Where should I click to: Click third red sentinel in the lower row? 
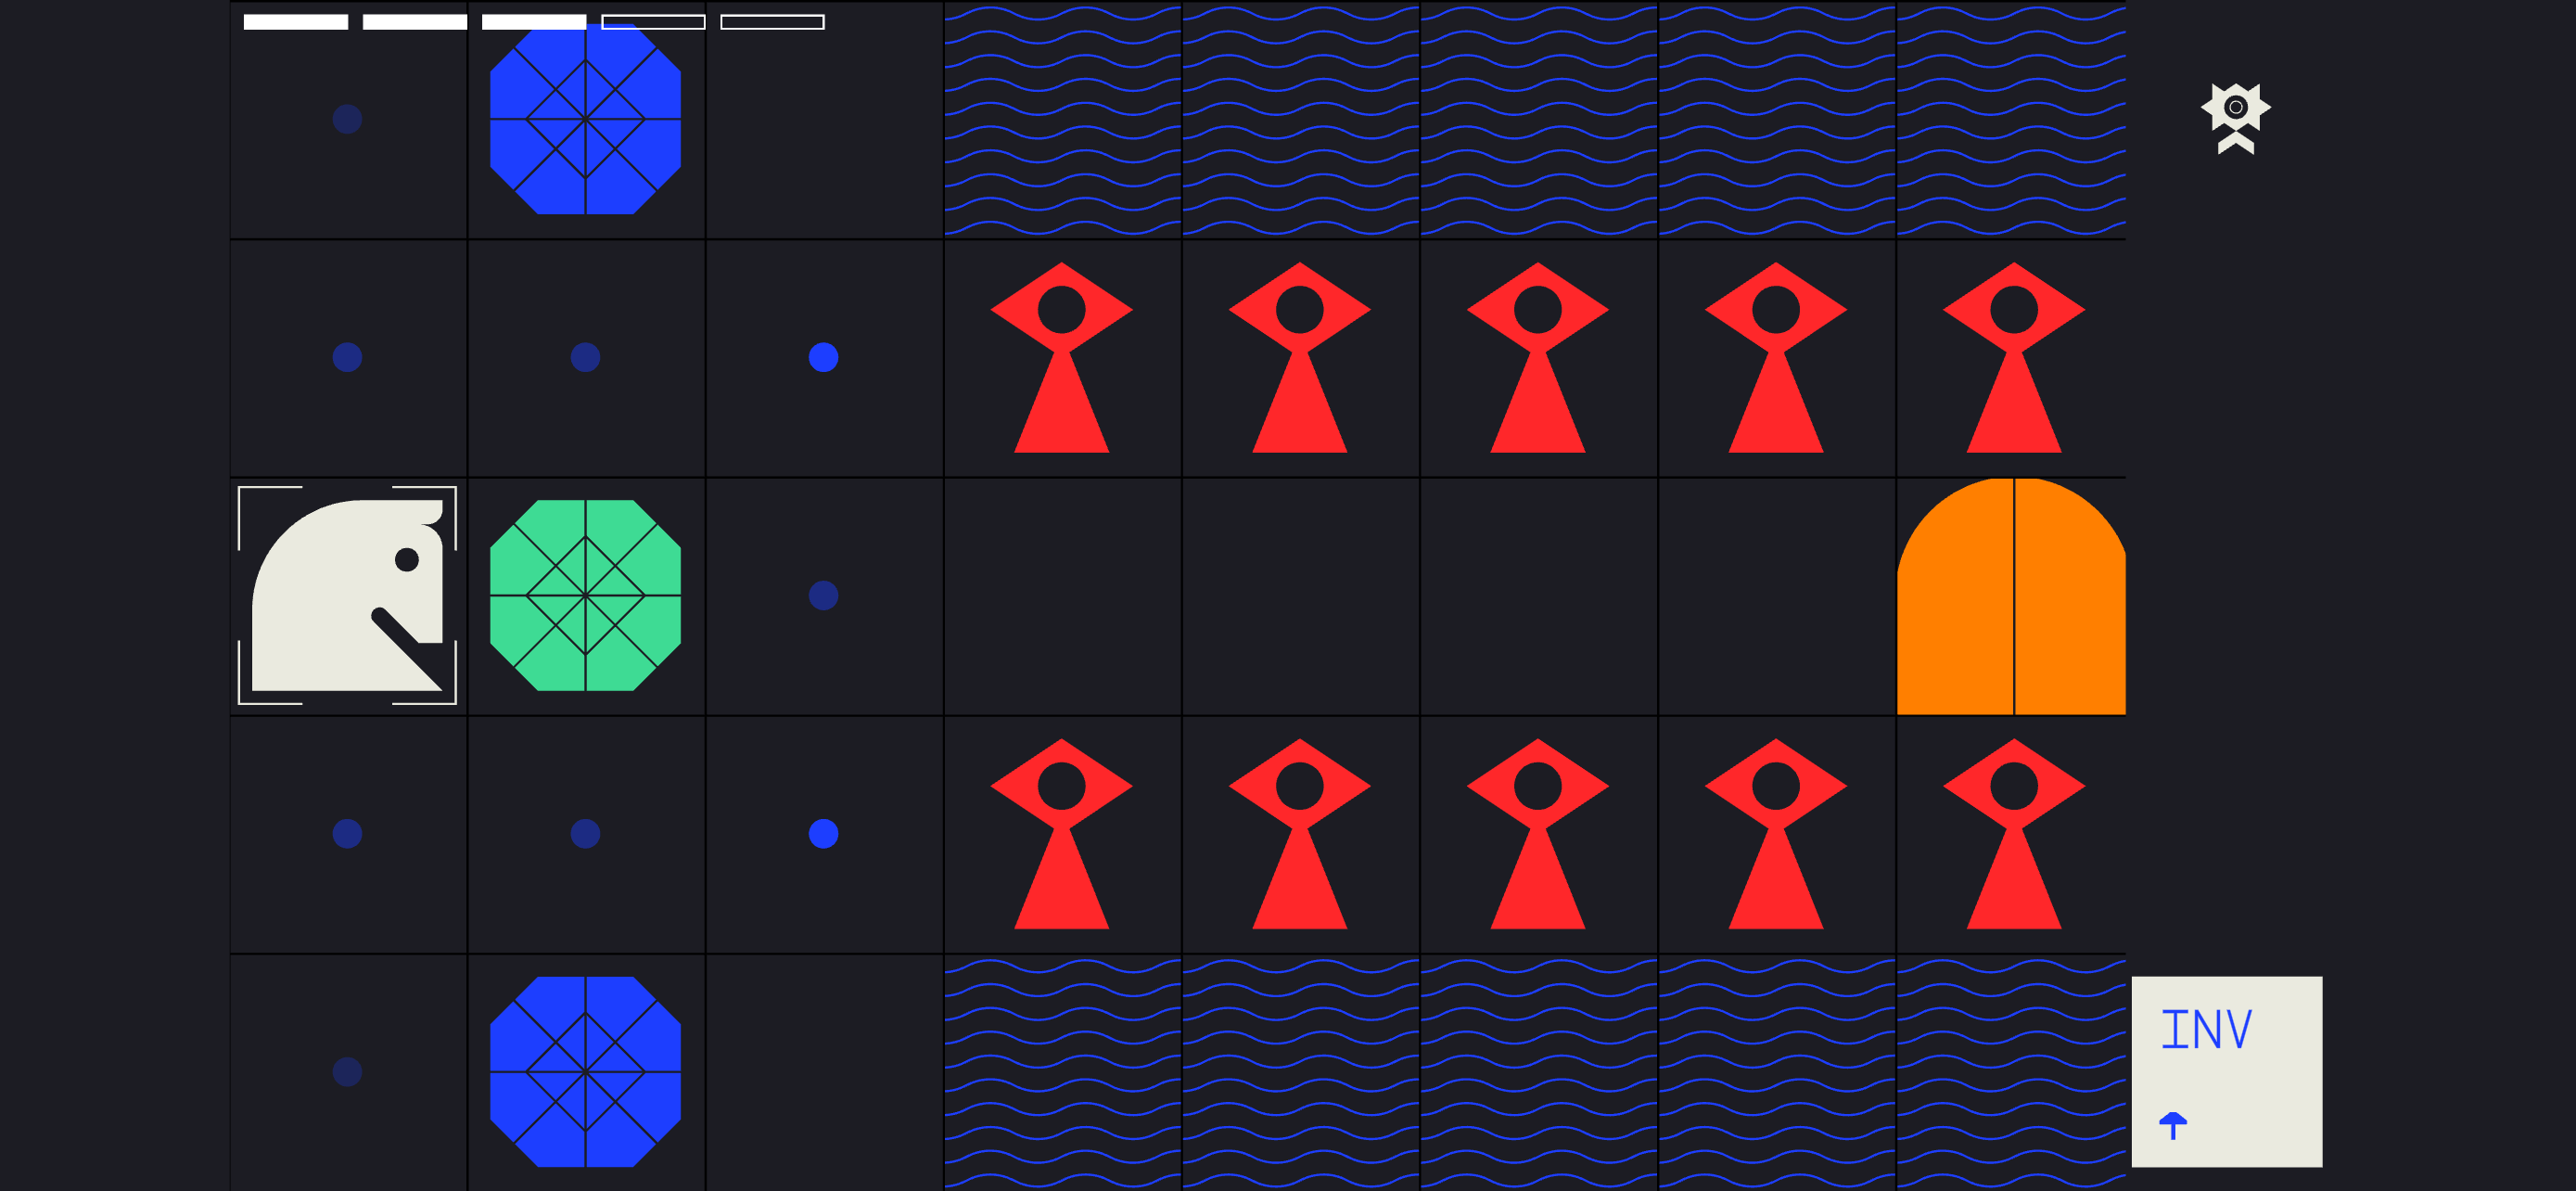[1537, 833]
